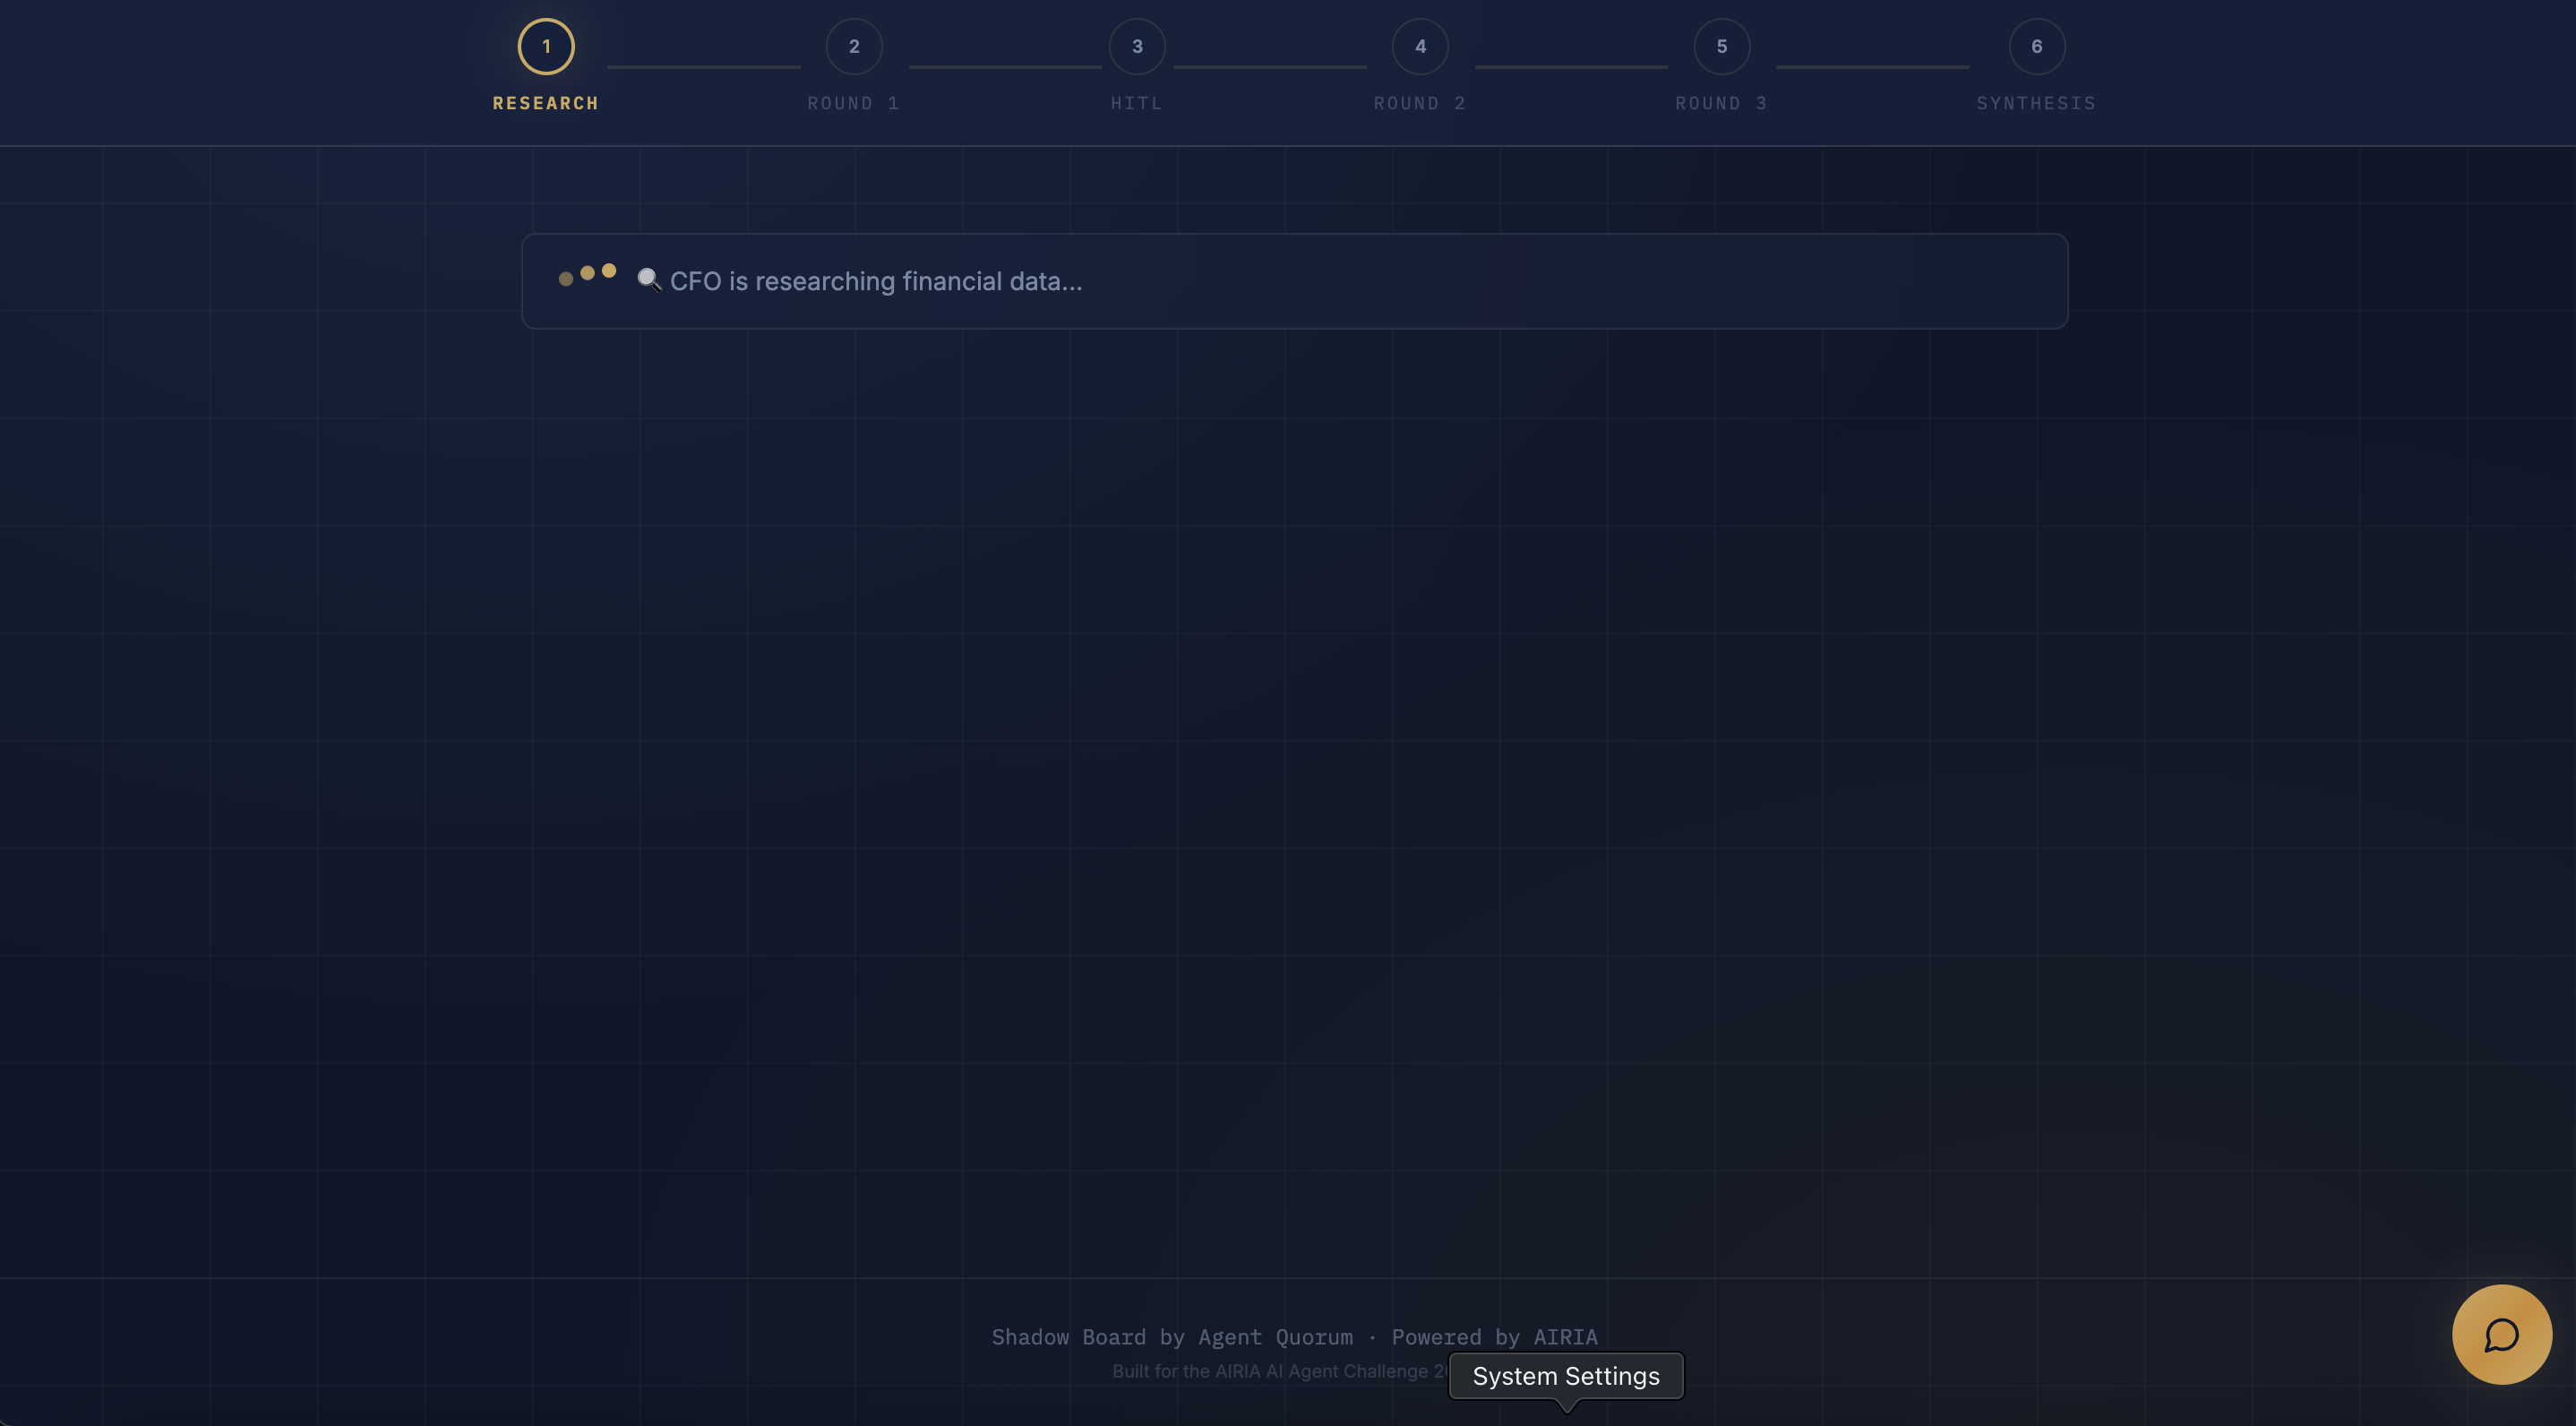Click the ROUND 1 step label

(853, 104)
